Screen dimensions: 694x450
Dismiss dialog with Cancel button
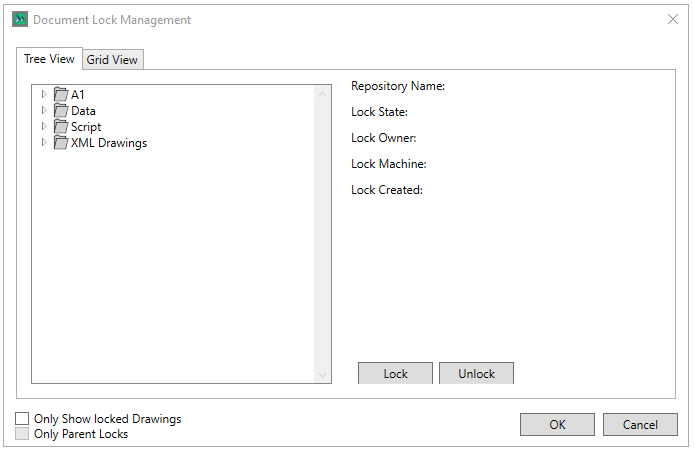click(x=640, y=425)
